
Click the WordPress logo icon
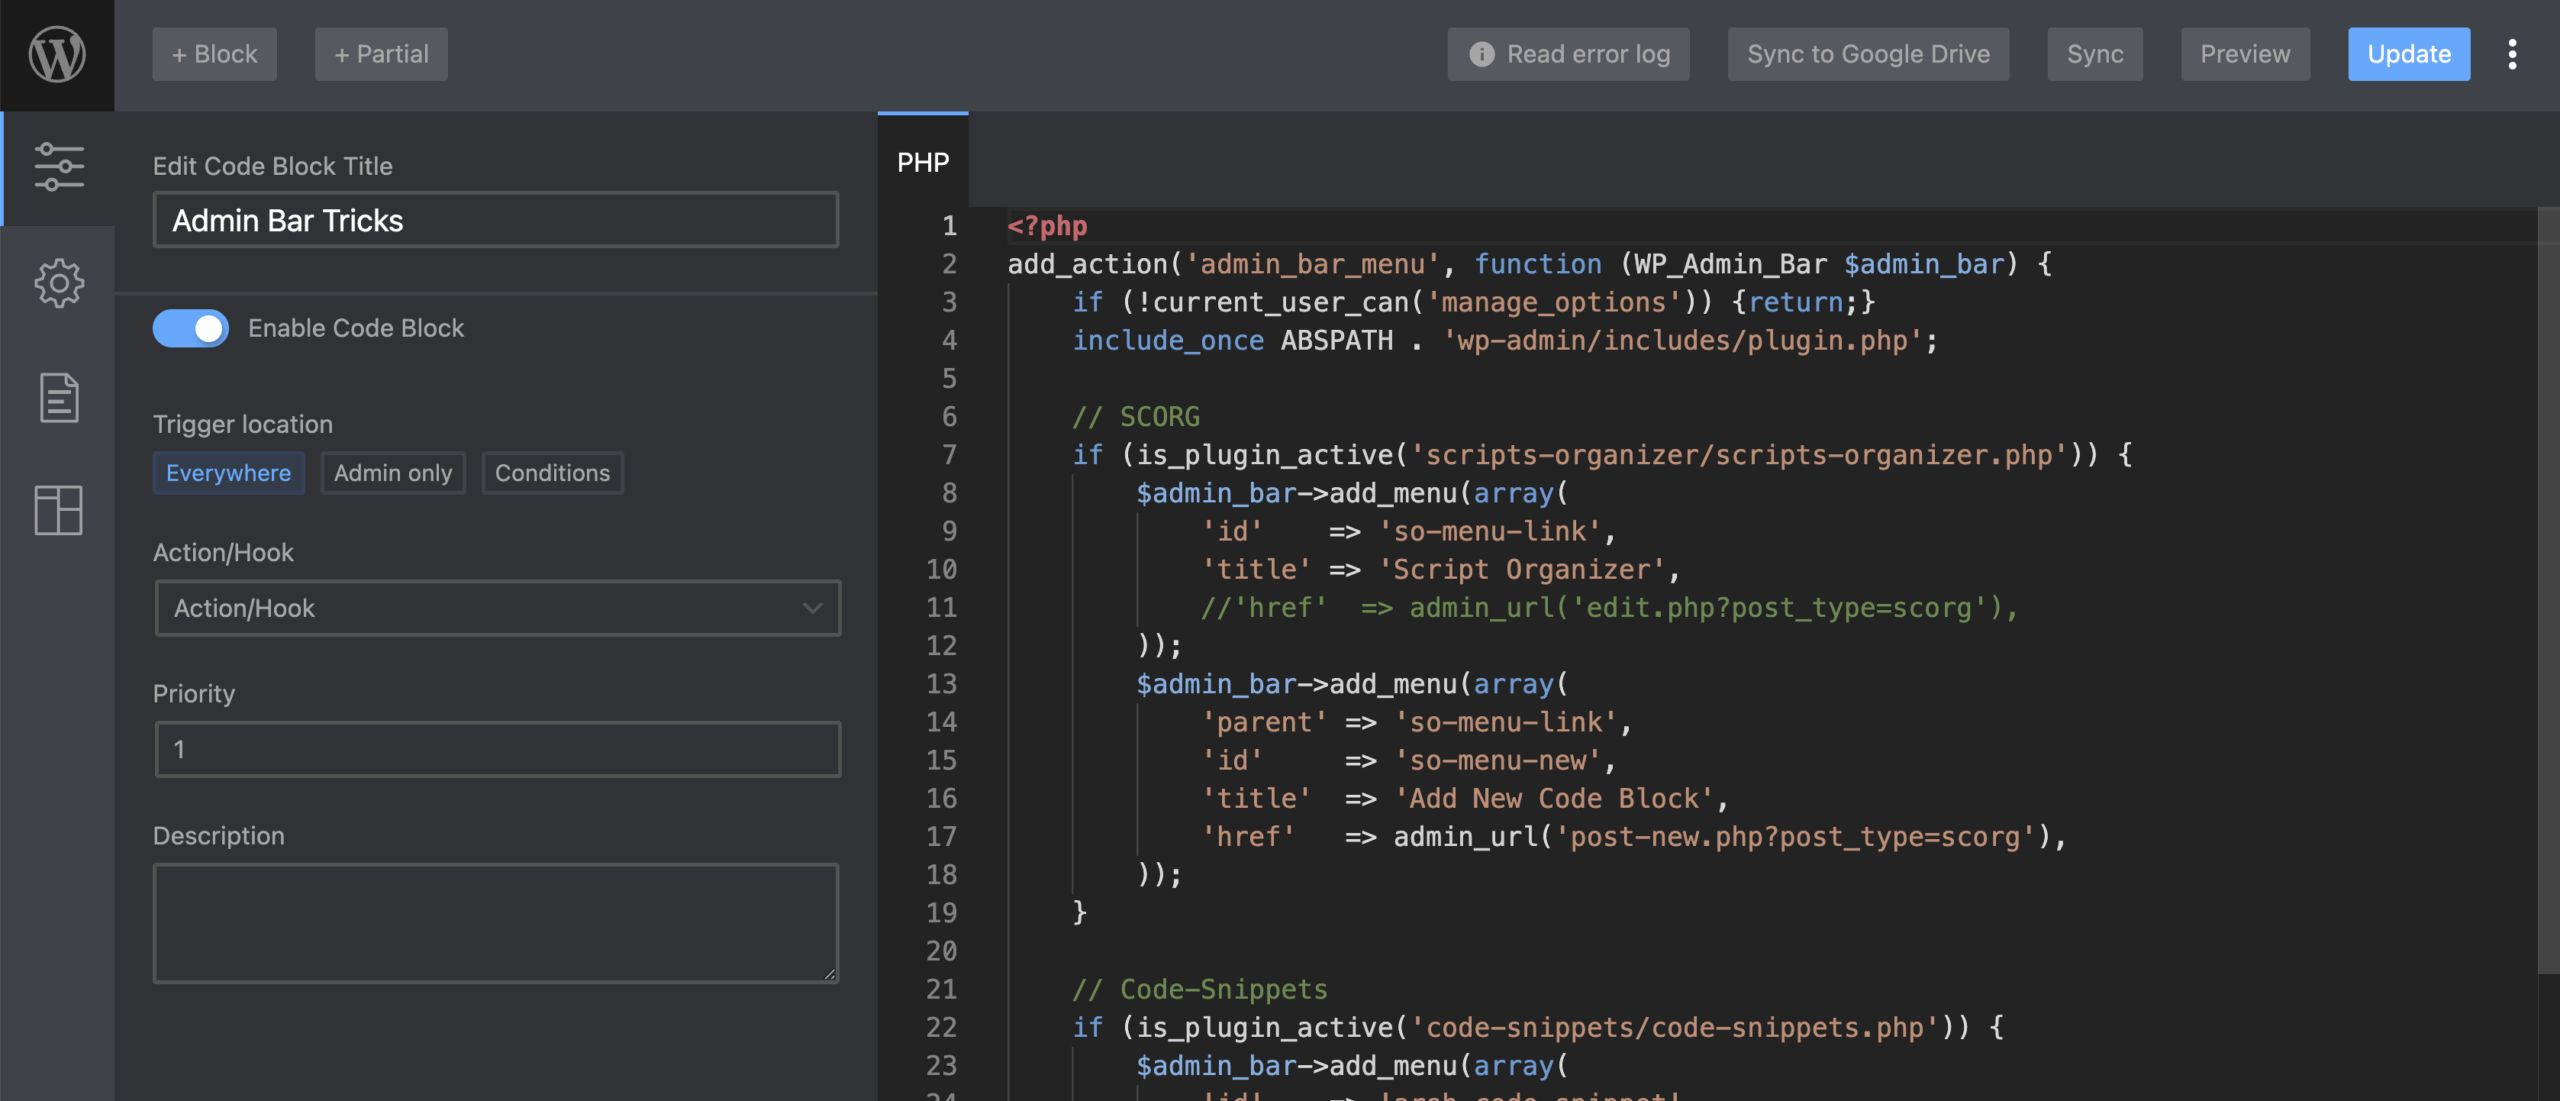pos(57,54)
